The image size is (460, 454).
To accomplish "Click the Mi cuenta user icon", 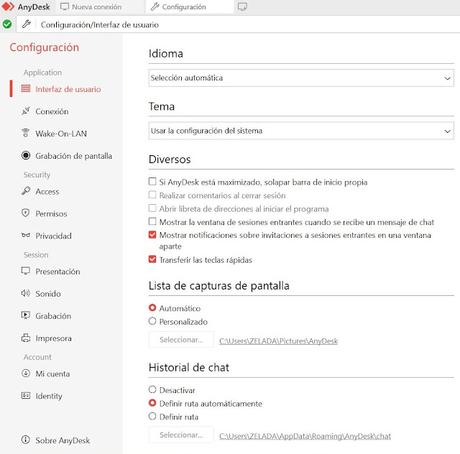I will [x=26, y=373].
